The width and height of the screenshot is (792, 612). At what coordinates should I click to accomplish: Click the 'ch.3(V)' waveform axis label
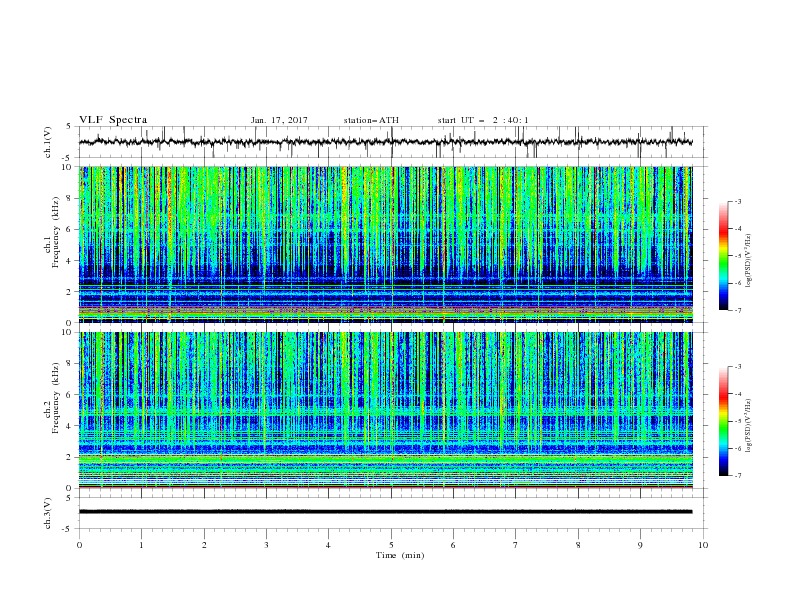tap(48, 513)
